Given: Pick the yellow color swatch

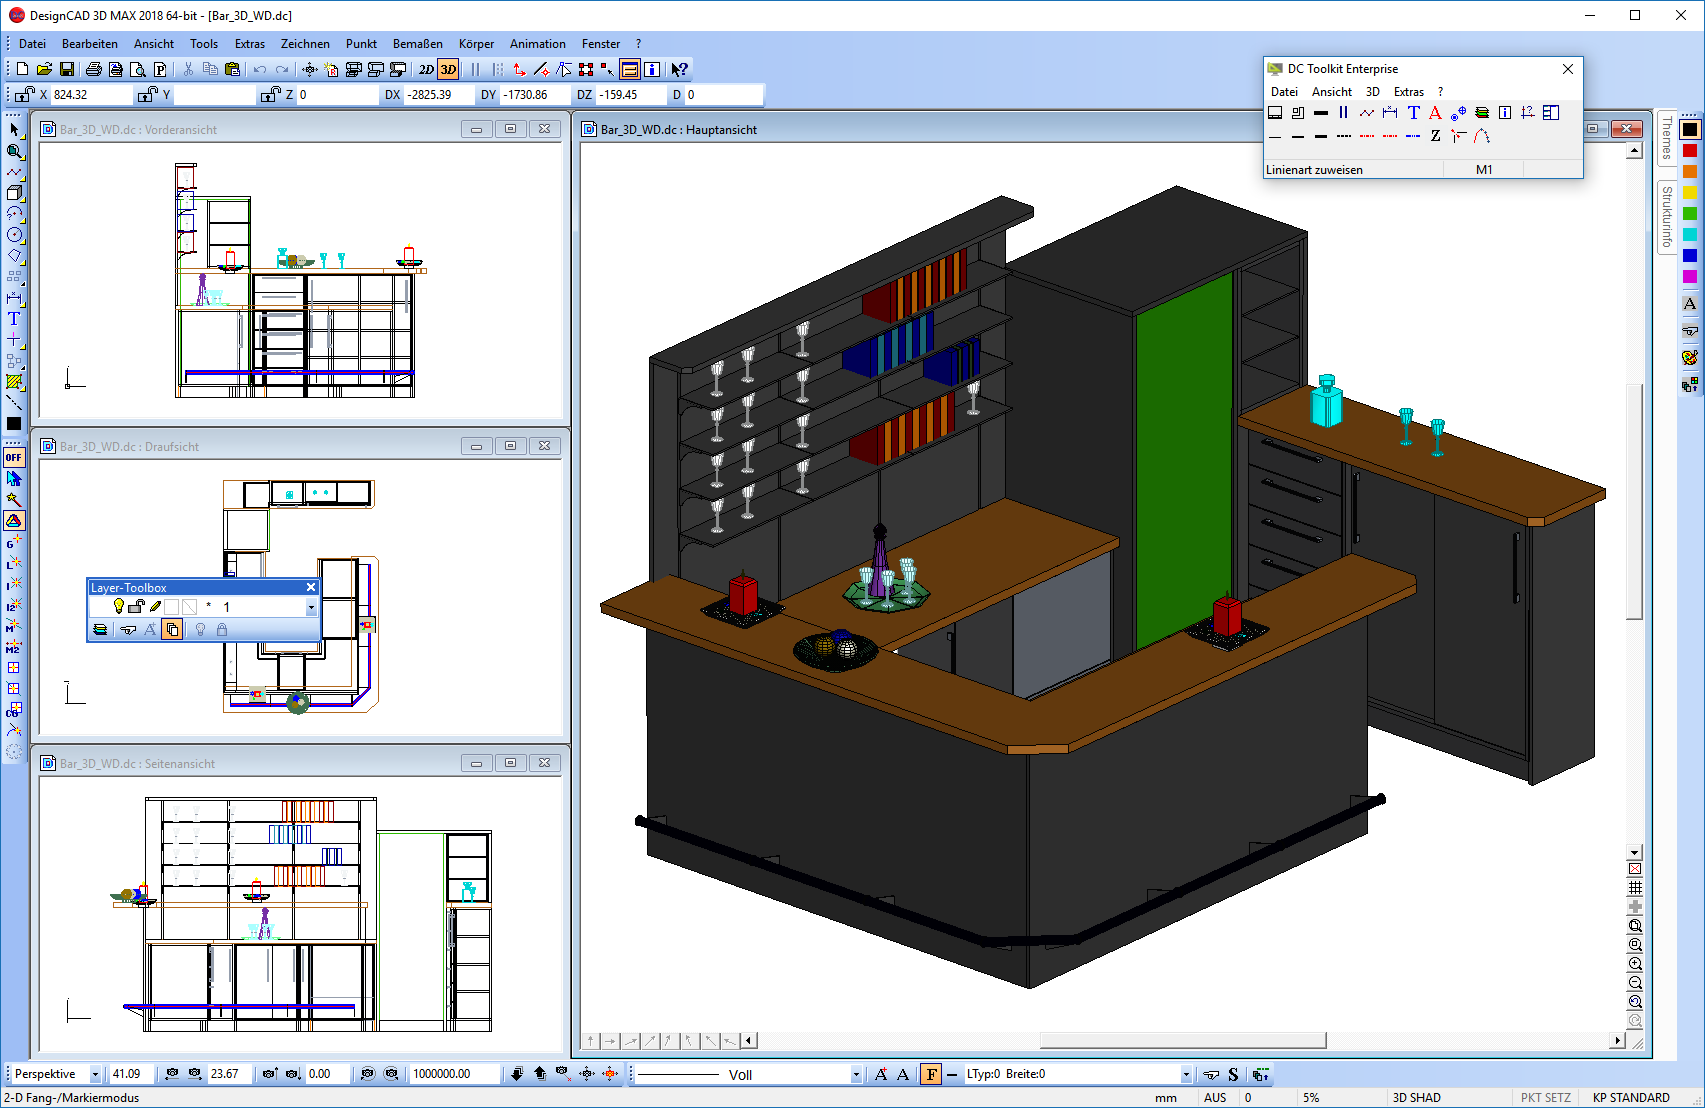Looking at the screenshot, I should click(x=1690, y=192).
